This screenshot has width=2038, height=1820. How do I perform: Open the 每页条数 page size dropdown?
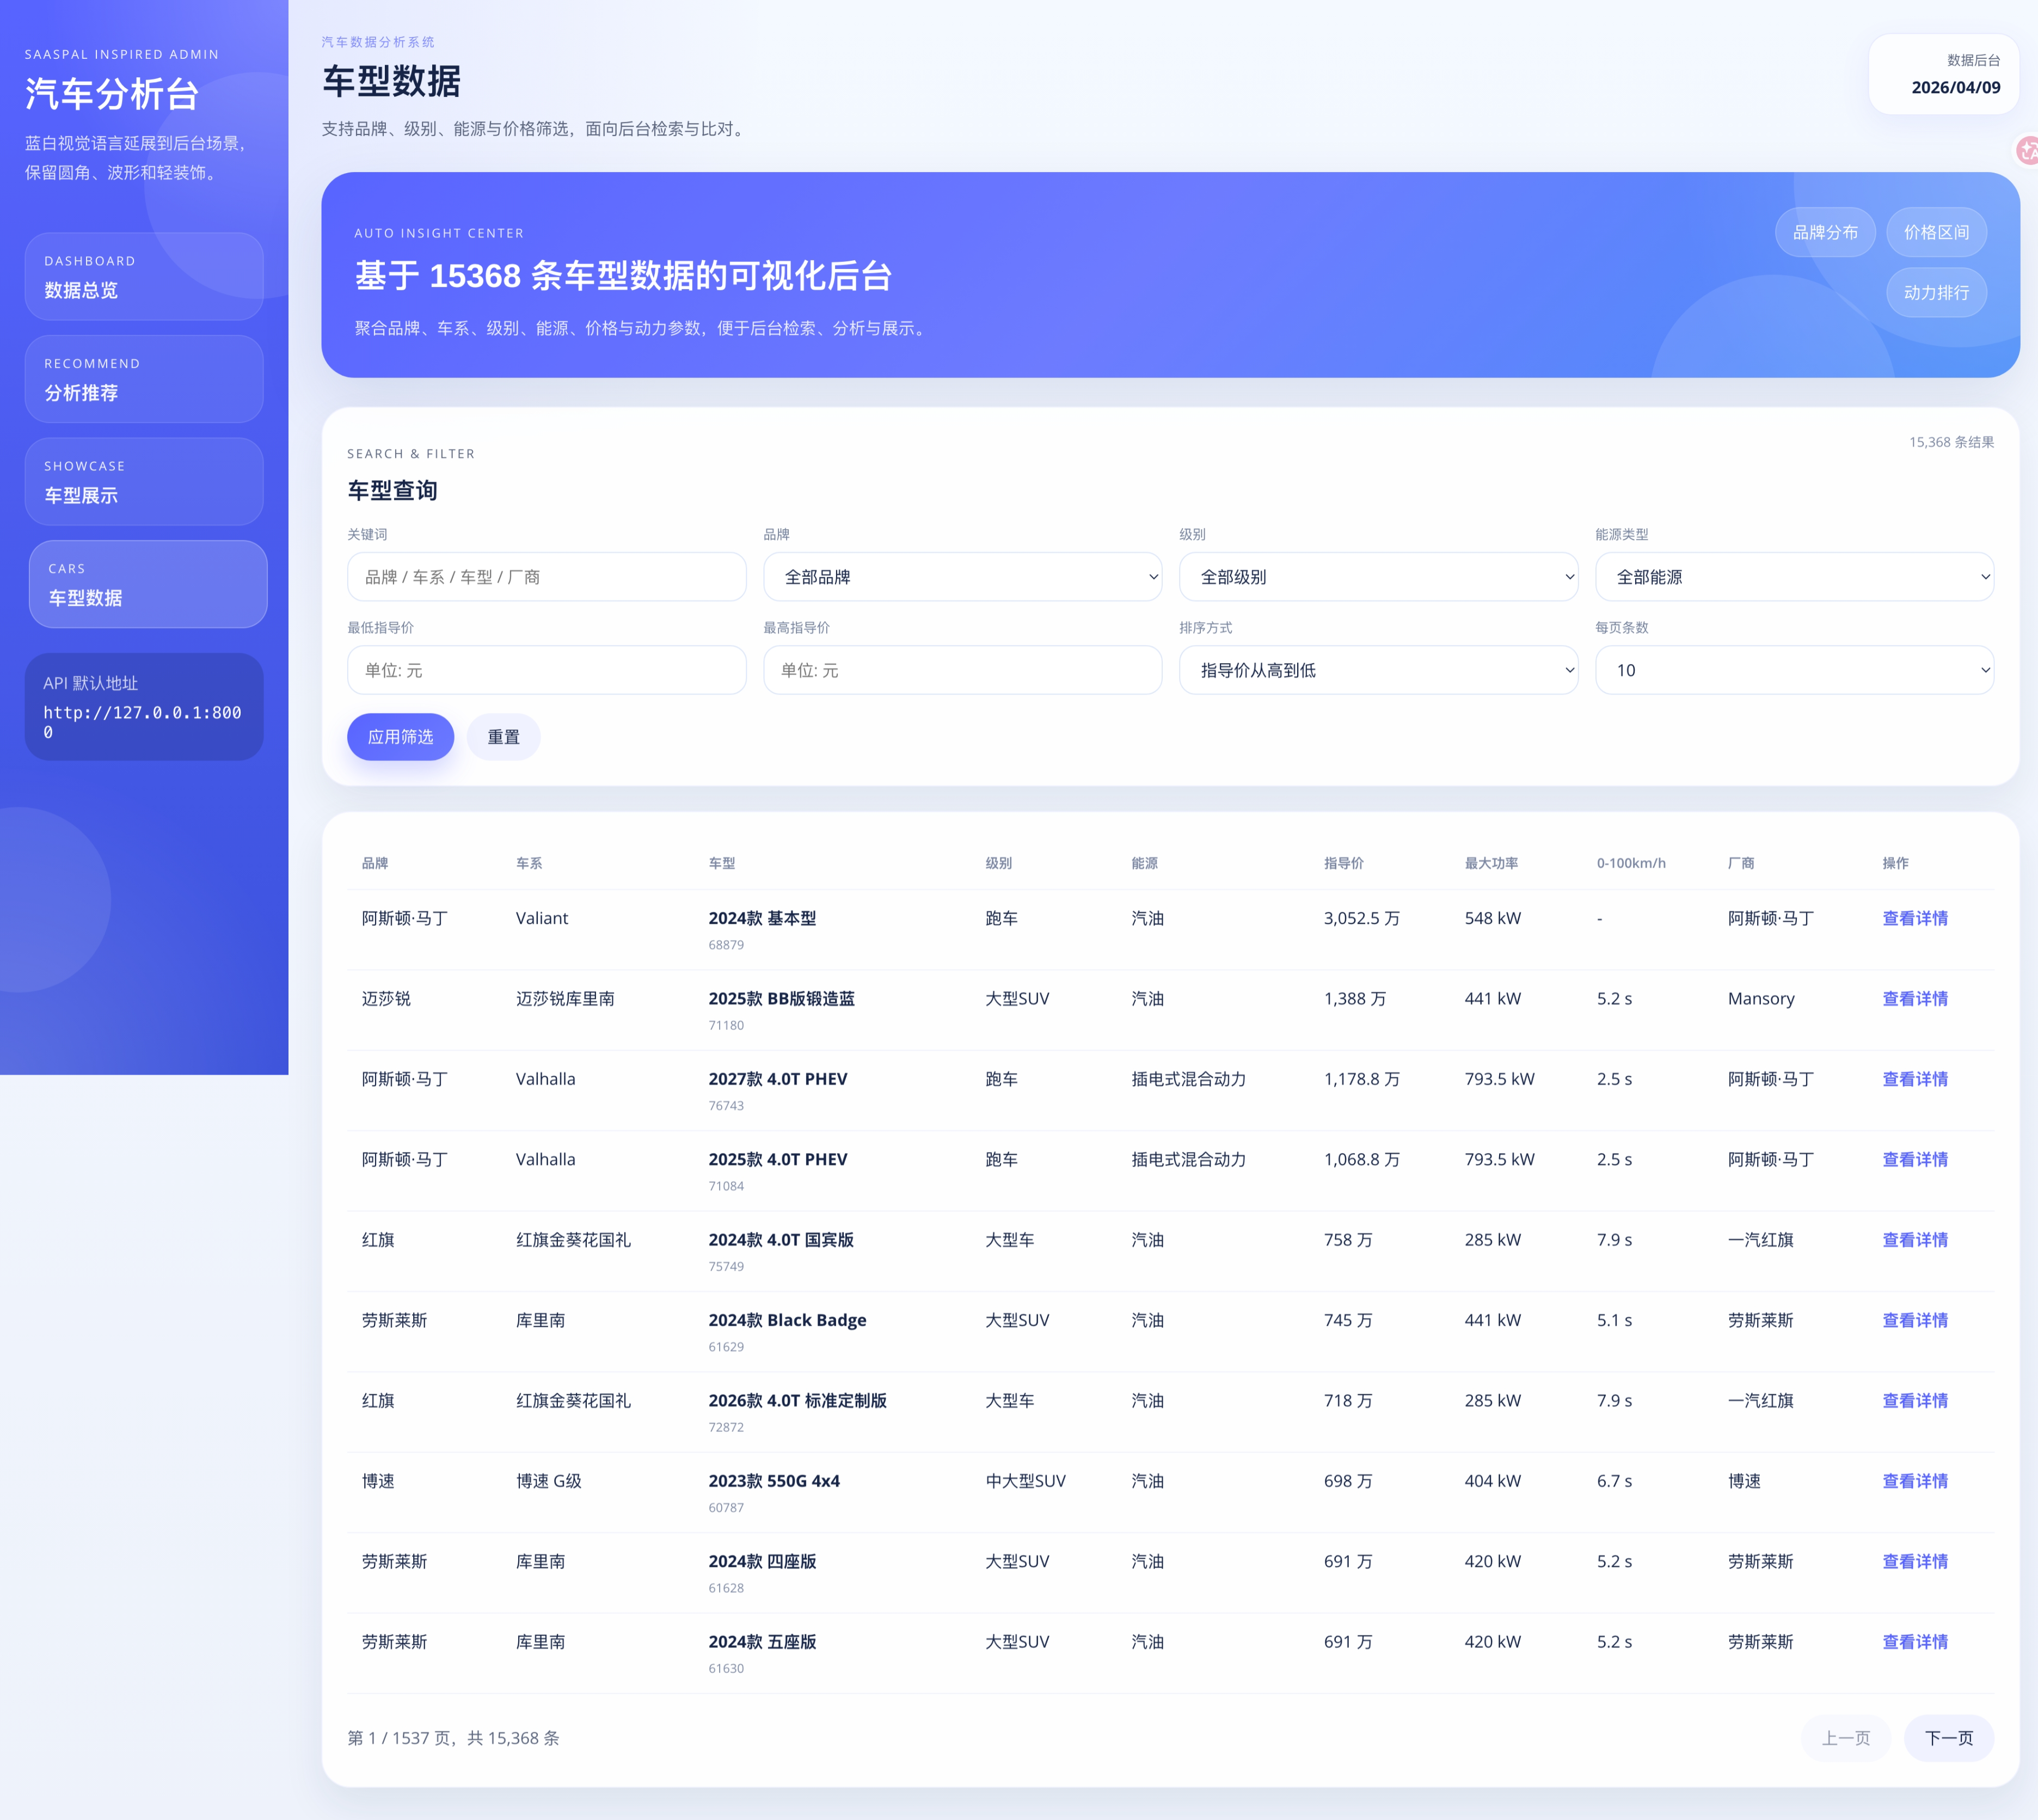coord(1793,670)
